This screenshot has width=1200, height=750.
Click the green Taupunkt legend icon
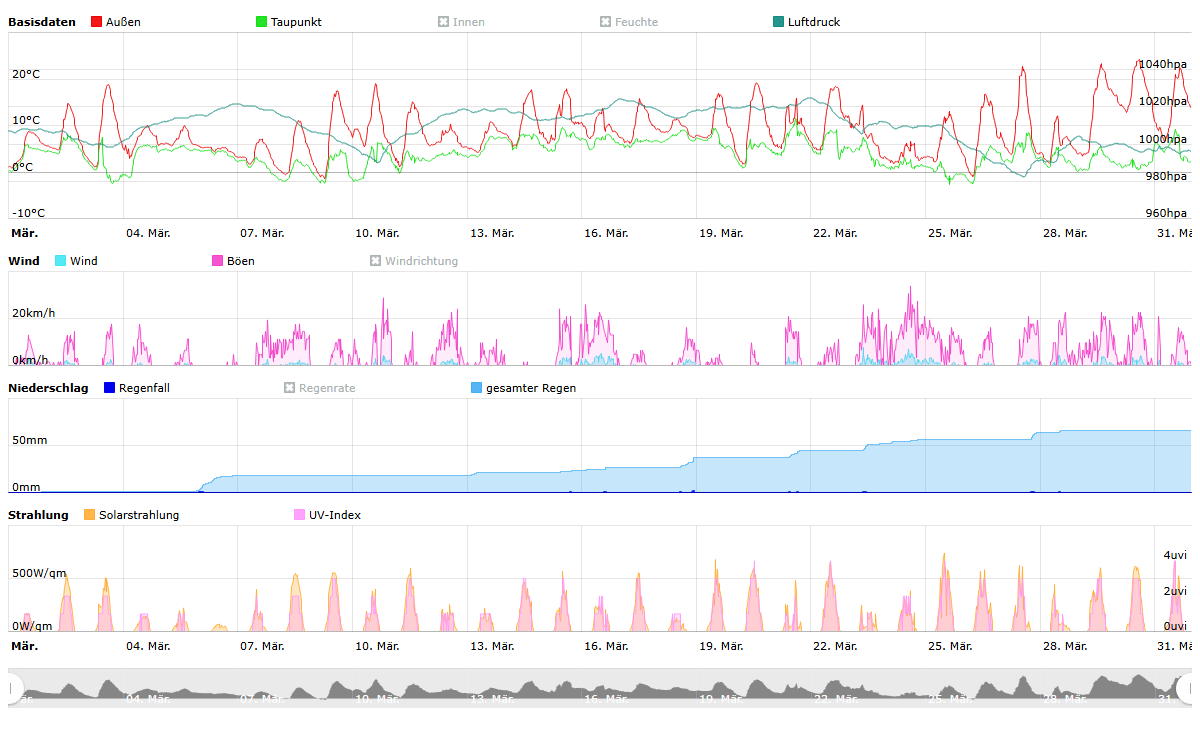coord(262,22)
